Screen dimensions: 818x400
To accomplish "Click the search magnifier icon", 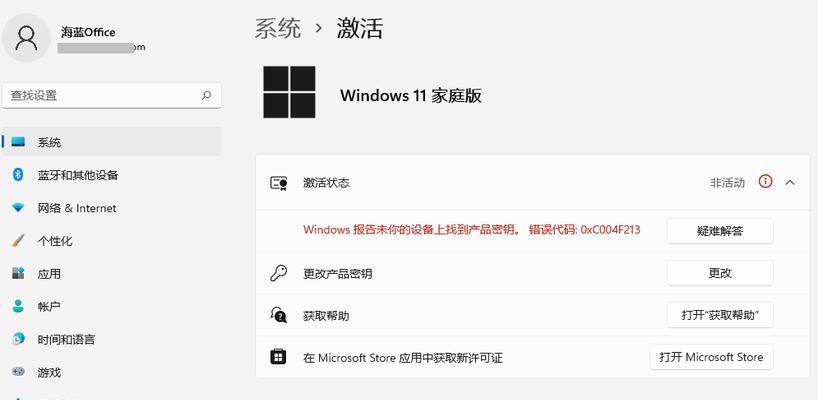I will coord(207,95).
